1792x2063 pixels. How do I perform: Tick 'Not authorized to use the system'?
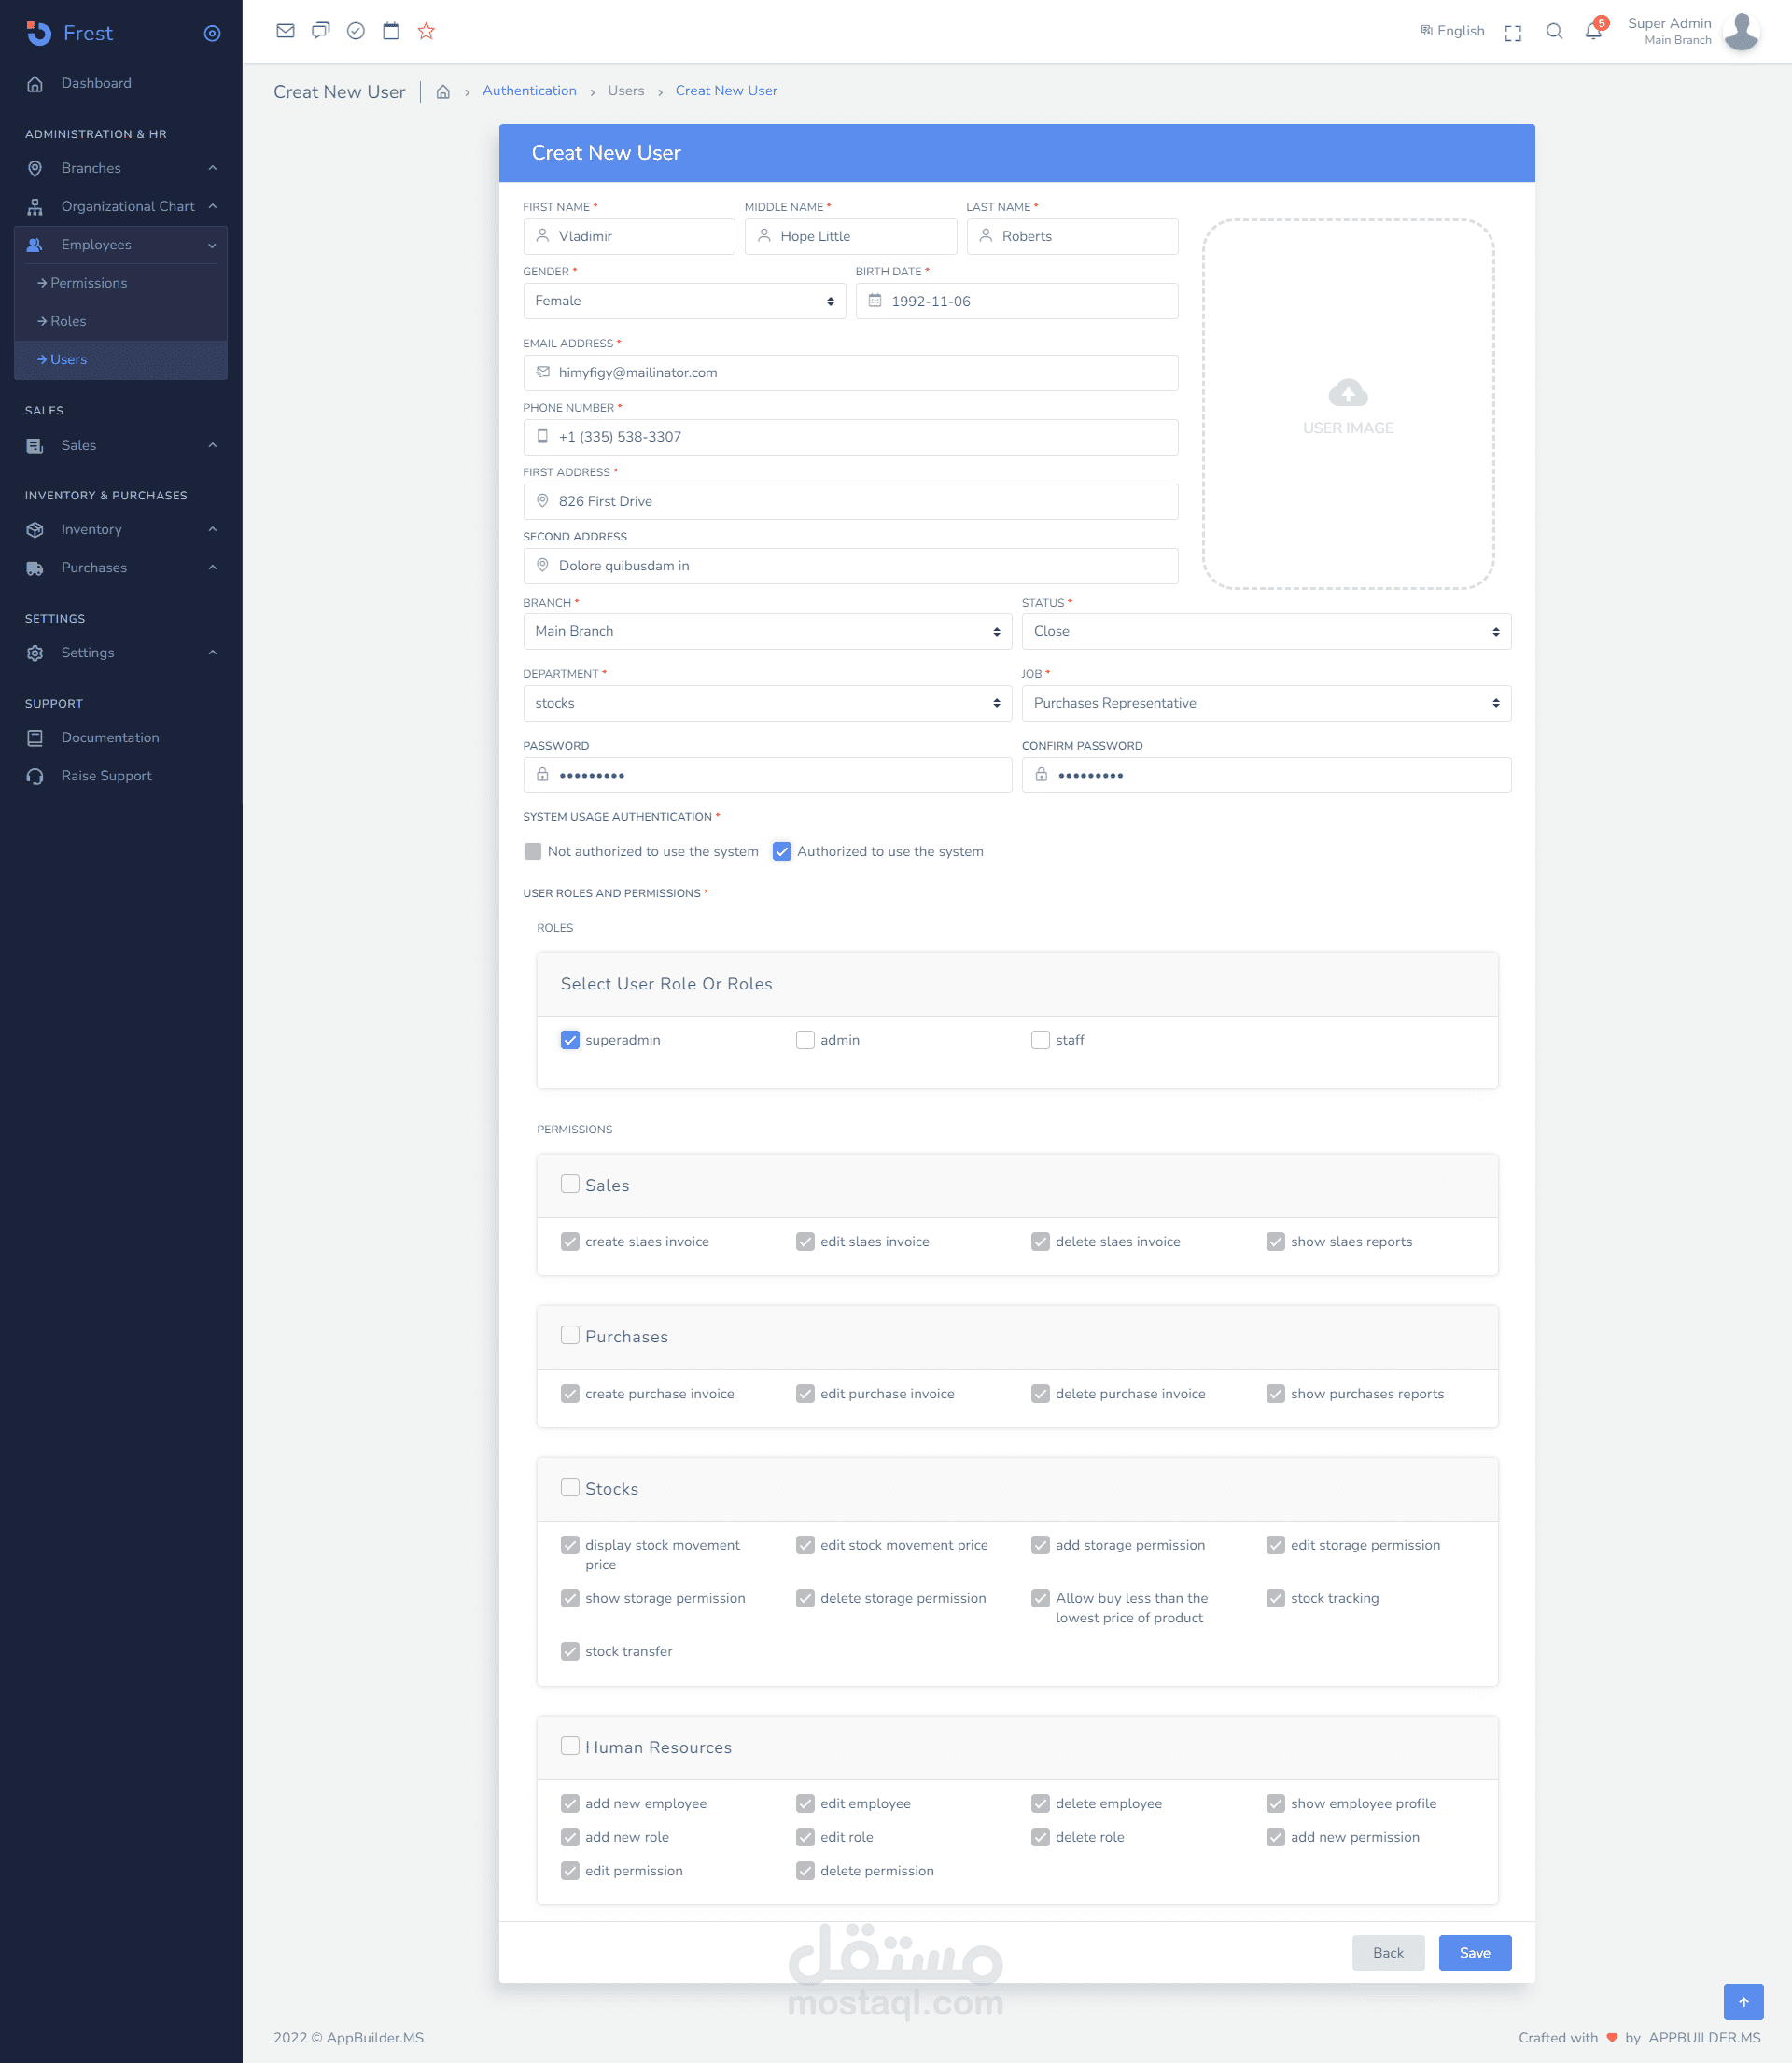[533, 851]
